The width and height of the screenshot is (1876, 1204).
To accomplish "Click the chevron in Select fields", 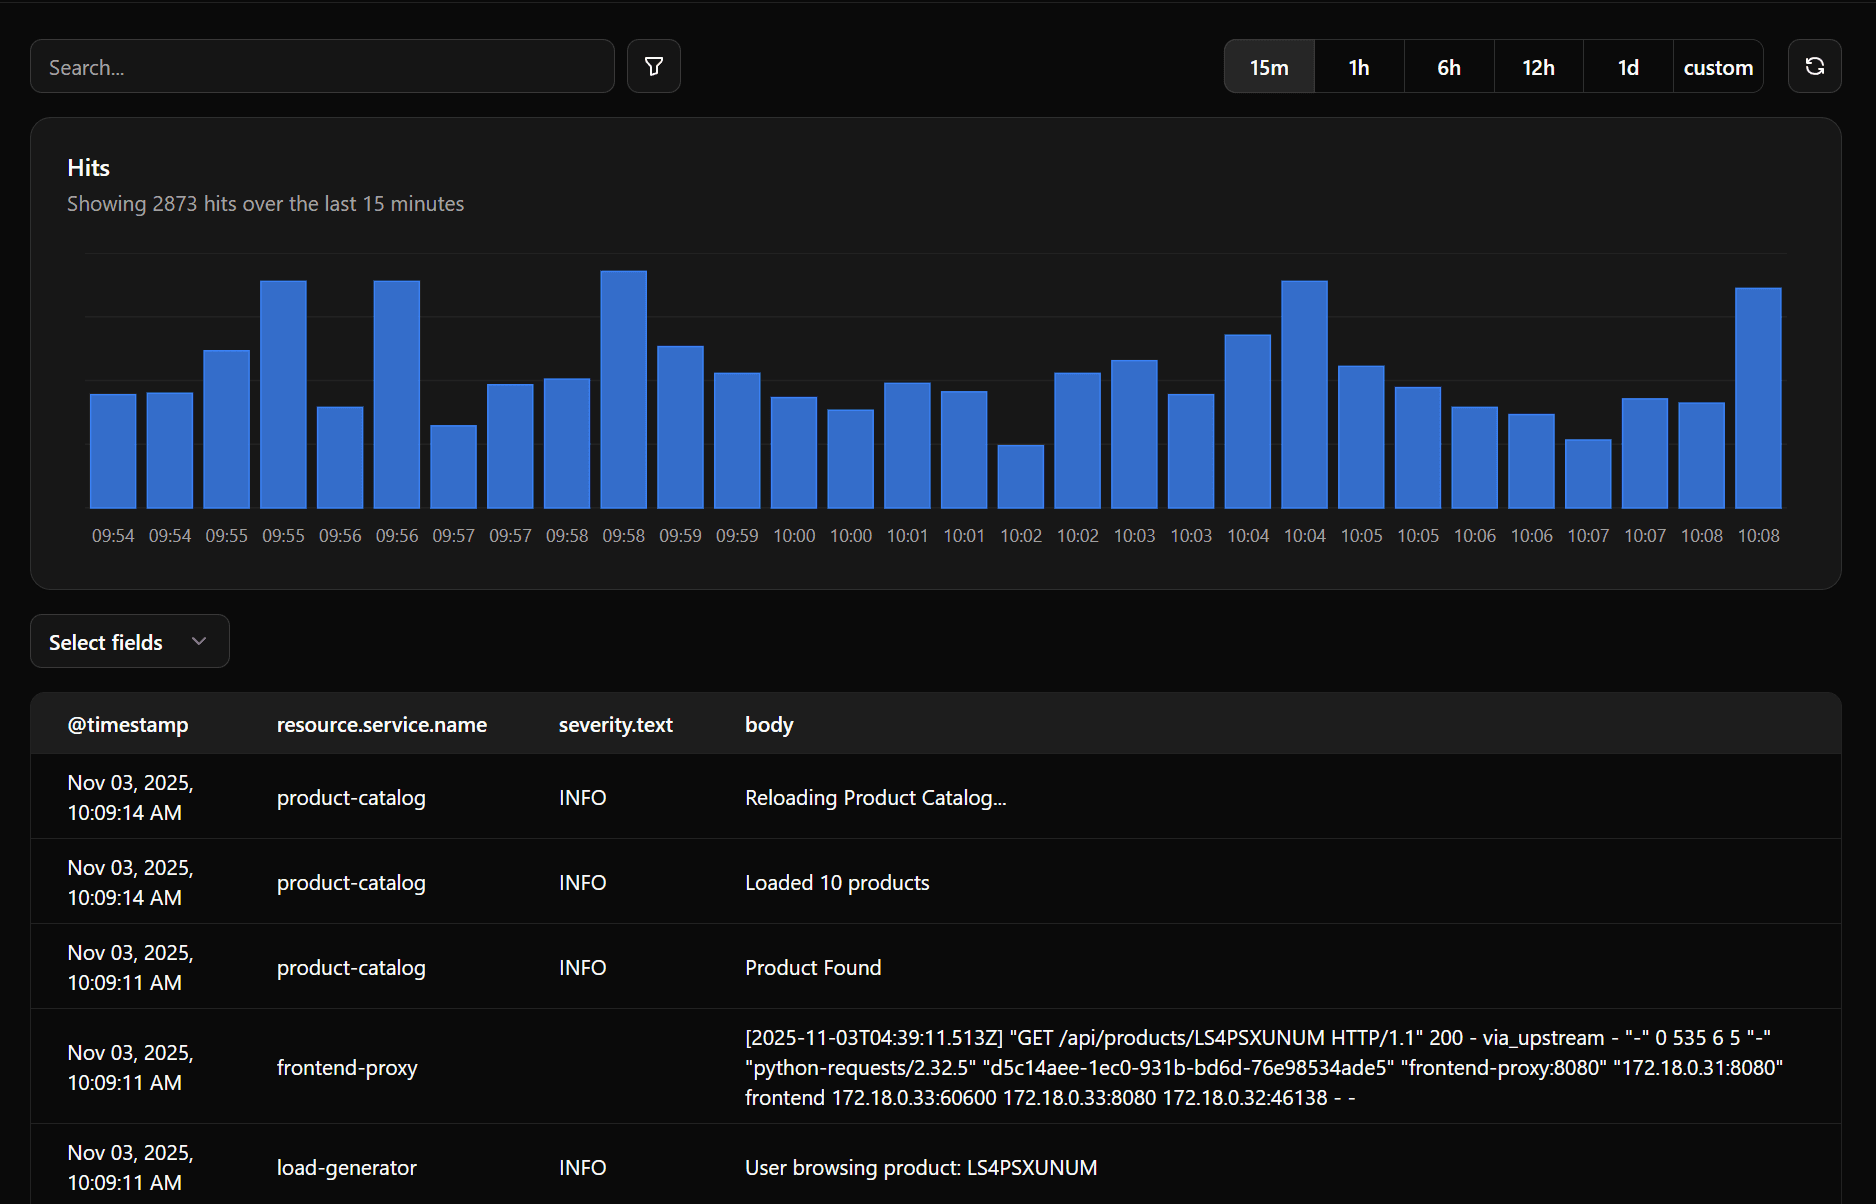I will tap(199, 642).
